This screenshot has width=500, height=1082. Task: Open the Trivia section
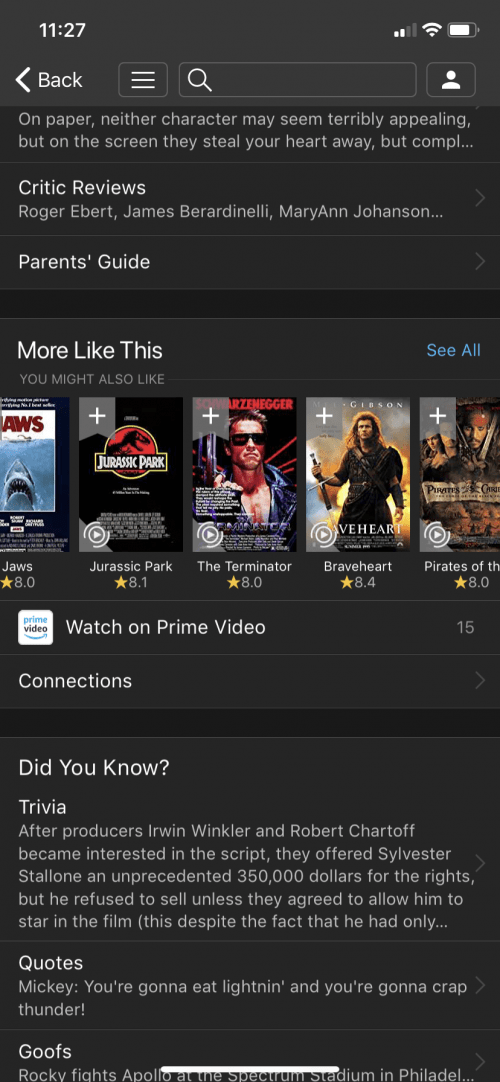coord(250,864)
